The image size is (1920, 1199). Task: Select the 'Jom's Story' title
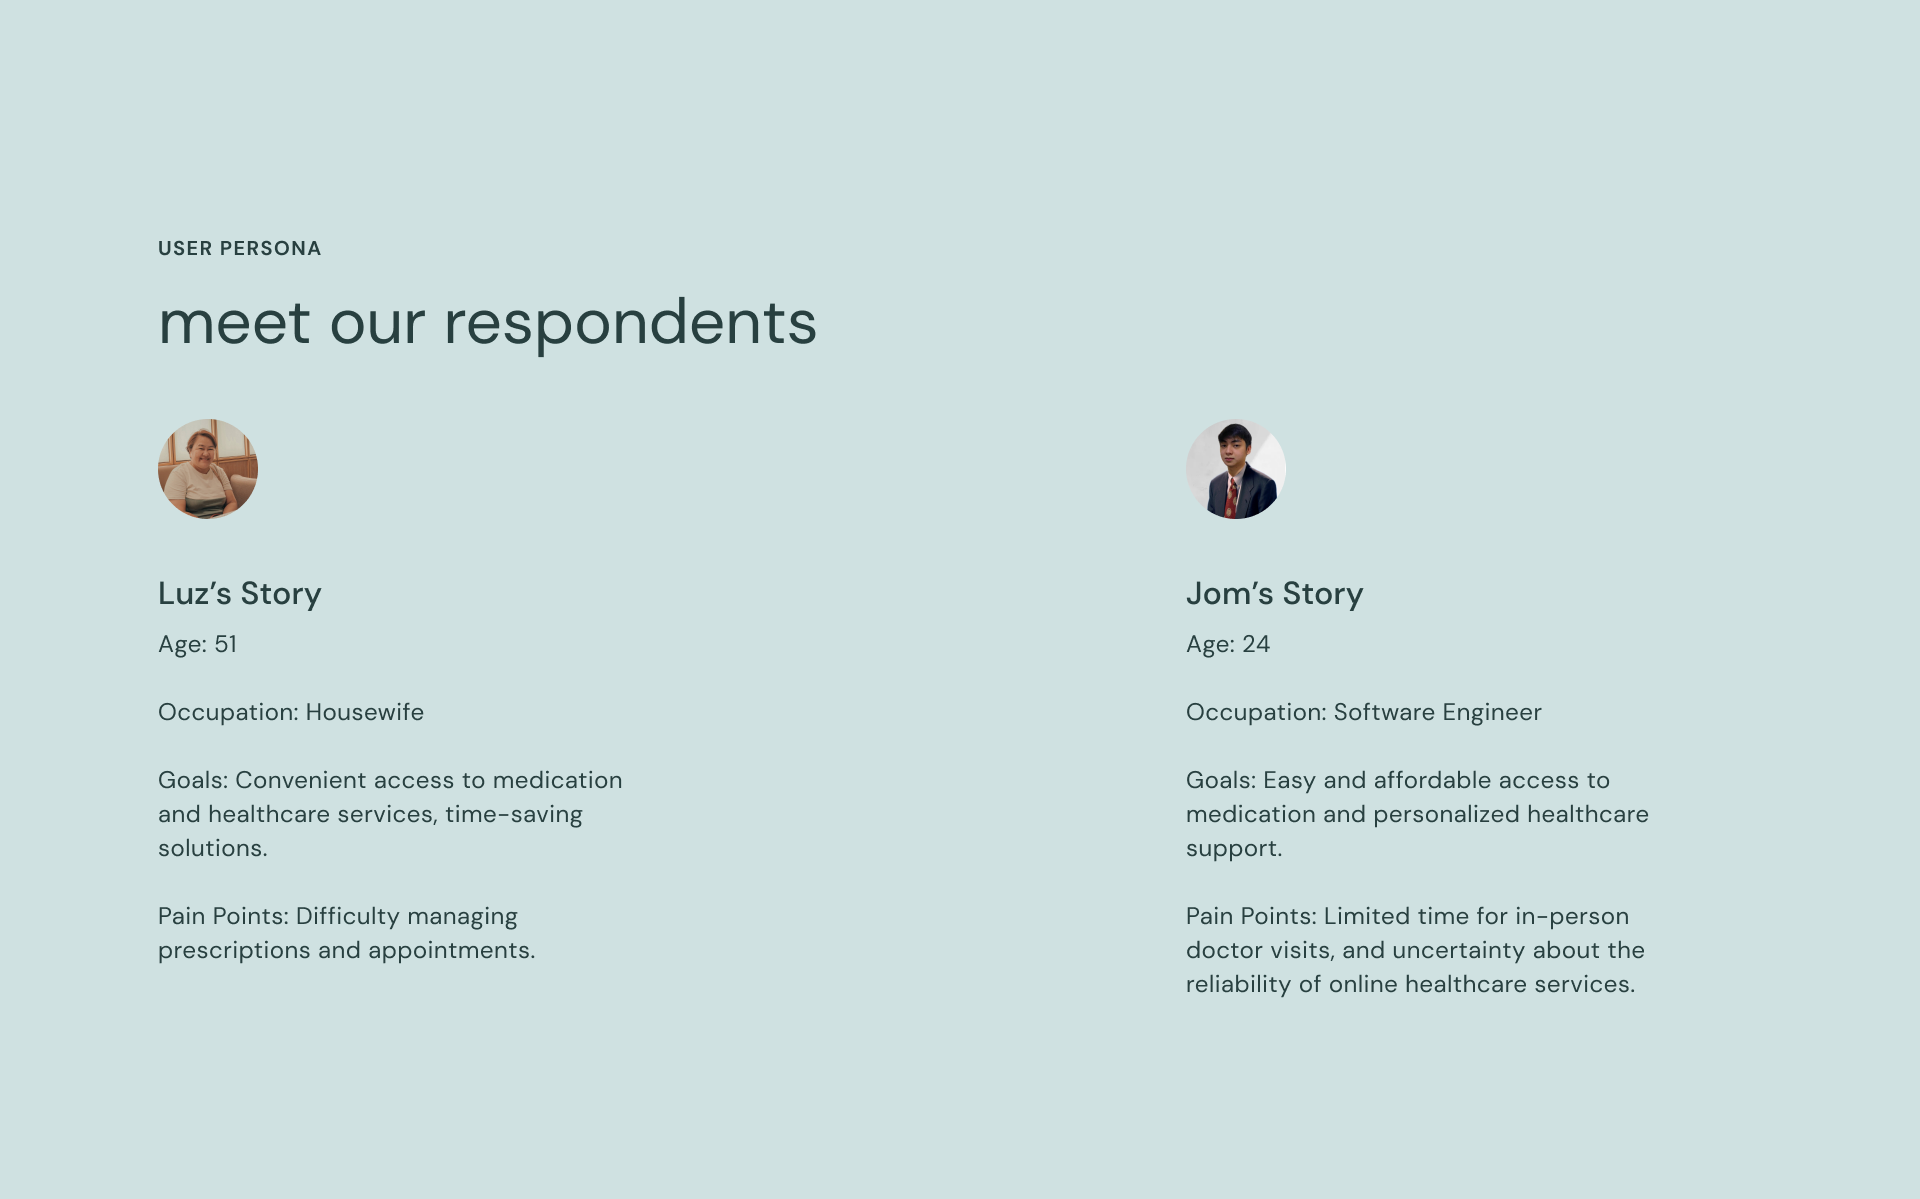[1275, 593]
